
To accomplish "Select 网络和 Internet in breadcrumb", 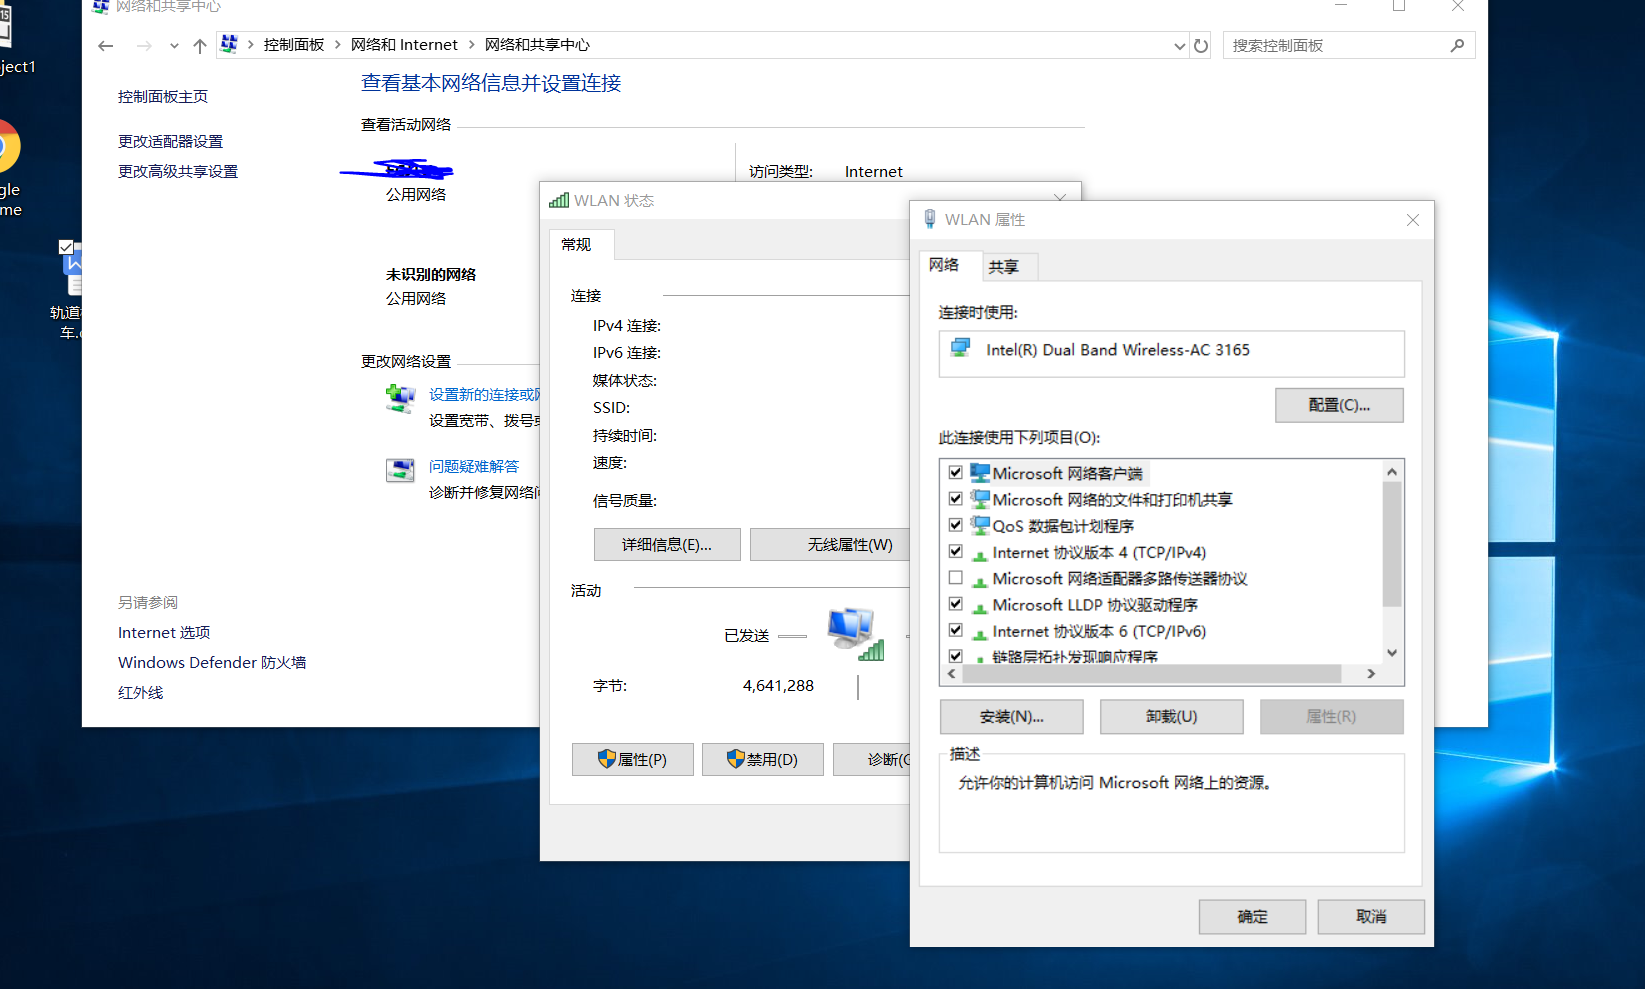I will pyautogui.click(x=404, y=45).
